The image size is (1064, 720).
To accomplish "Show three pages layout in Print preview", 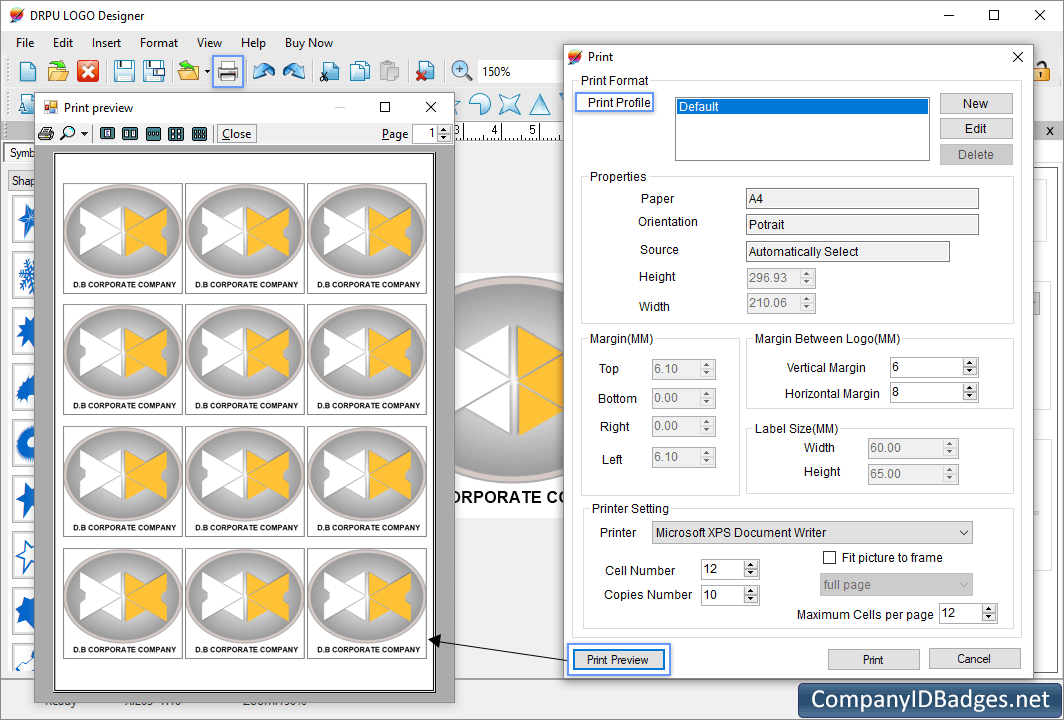I will click(x=153, y=134).
